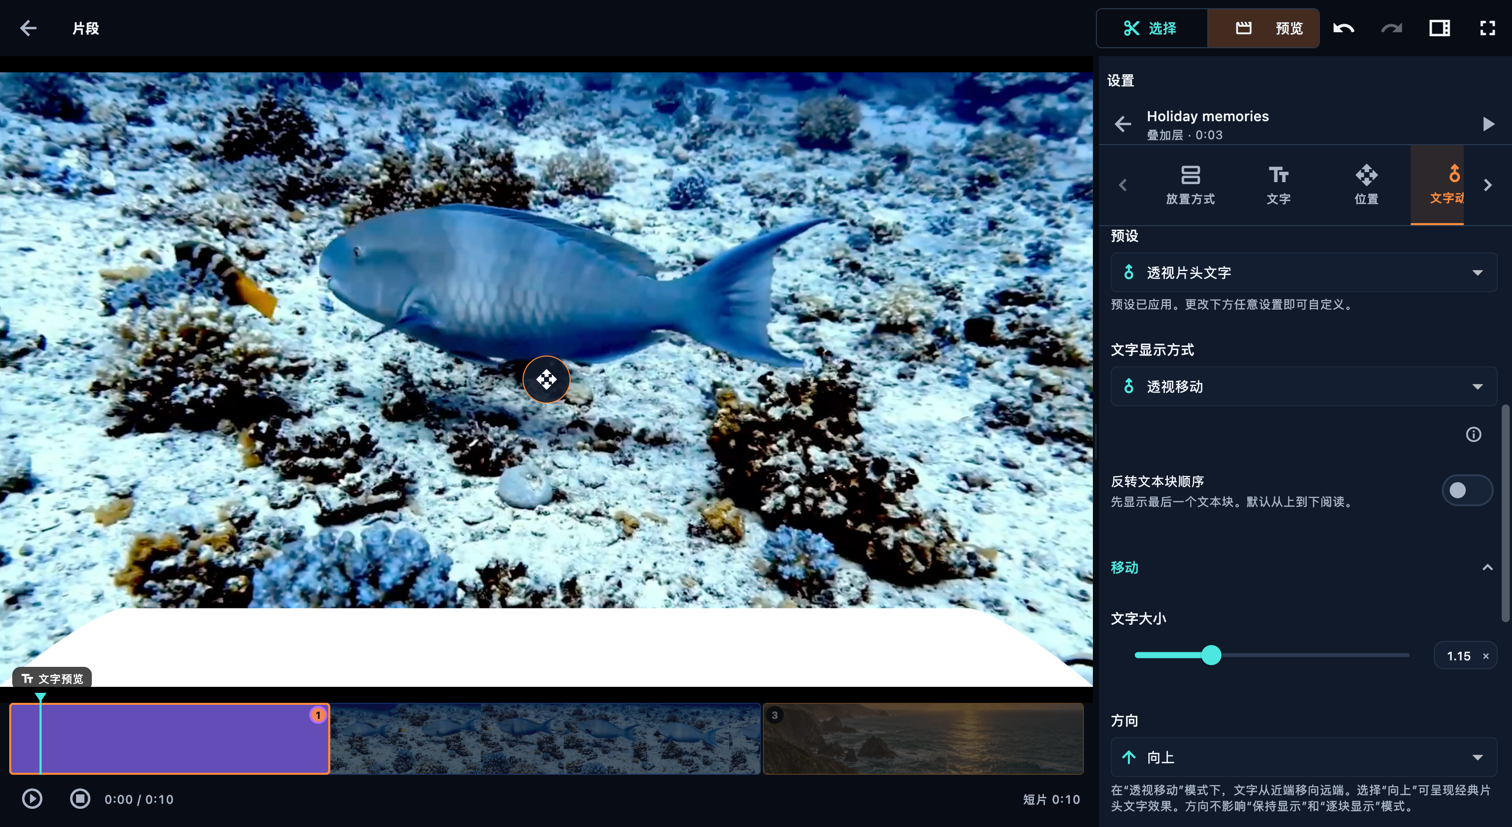Open the 文字 tab
This screenshot has height=827, width=1512.
[1278, 185]
